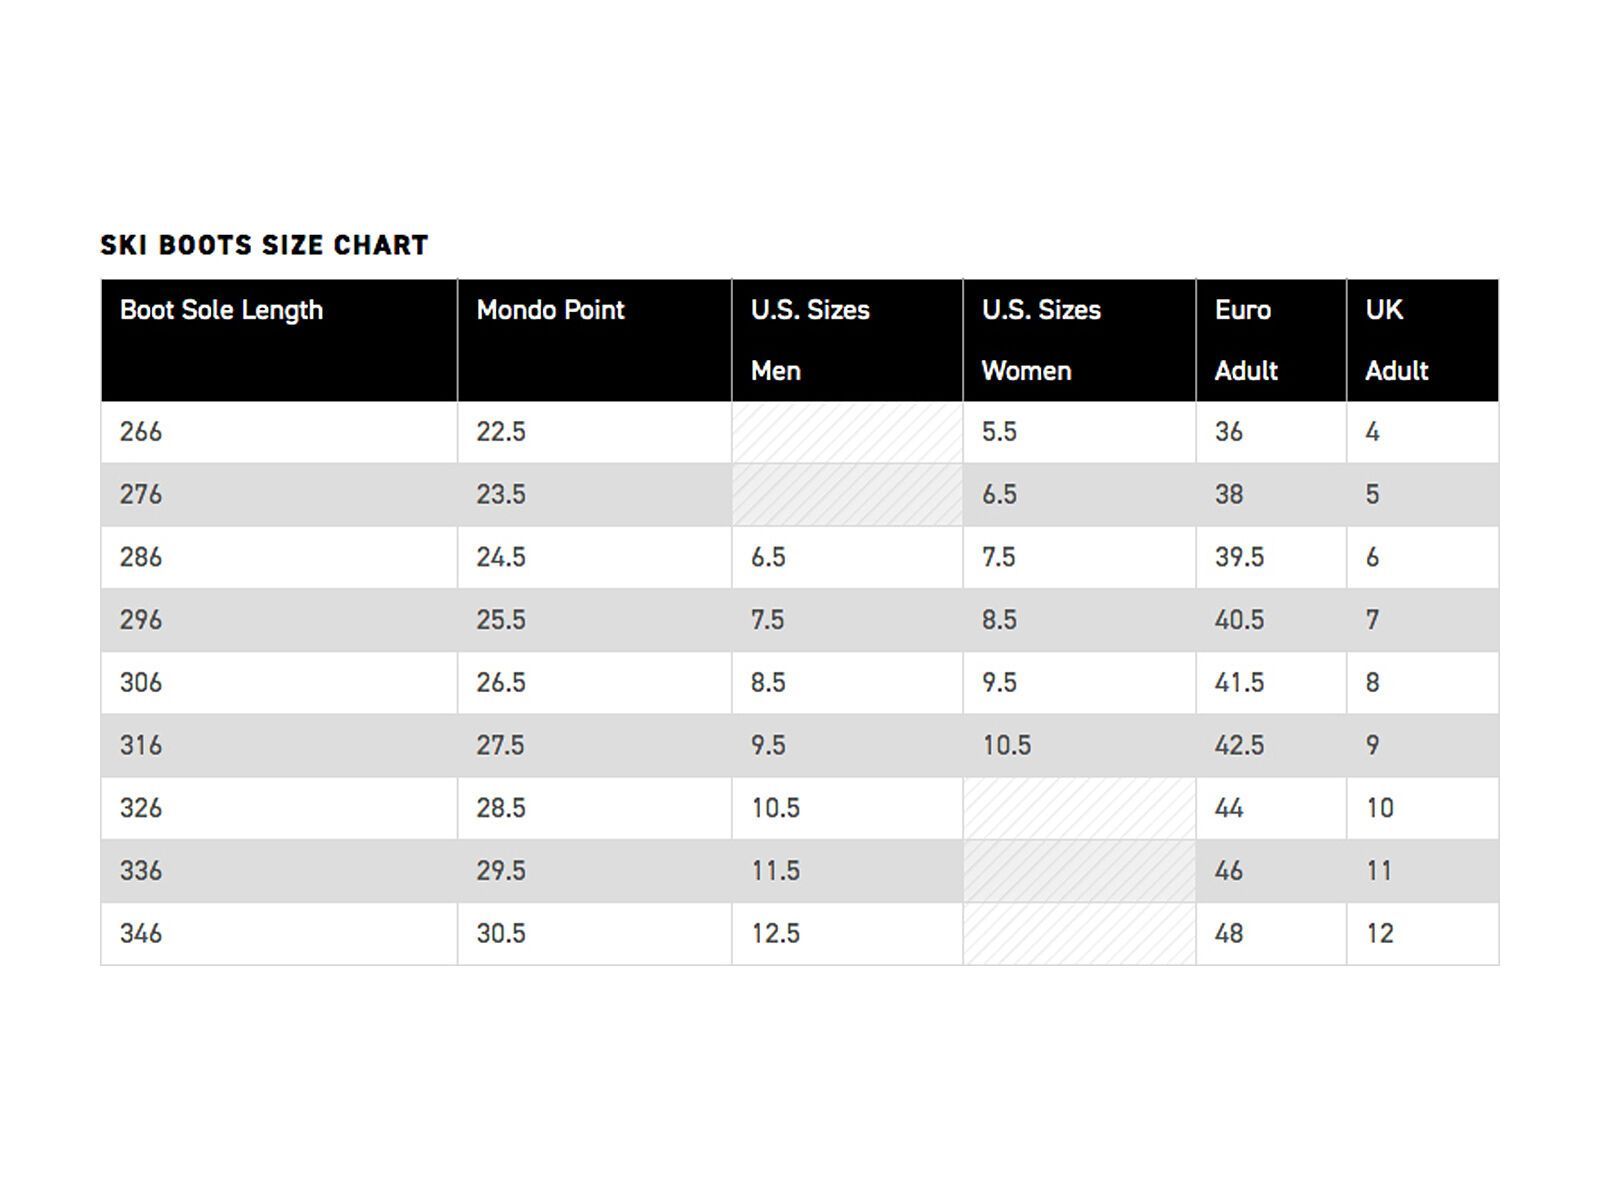The image size is (1600, 1200).
Task: Click UK size 9 cell
Action: point(1373,745)
